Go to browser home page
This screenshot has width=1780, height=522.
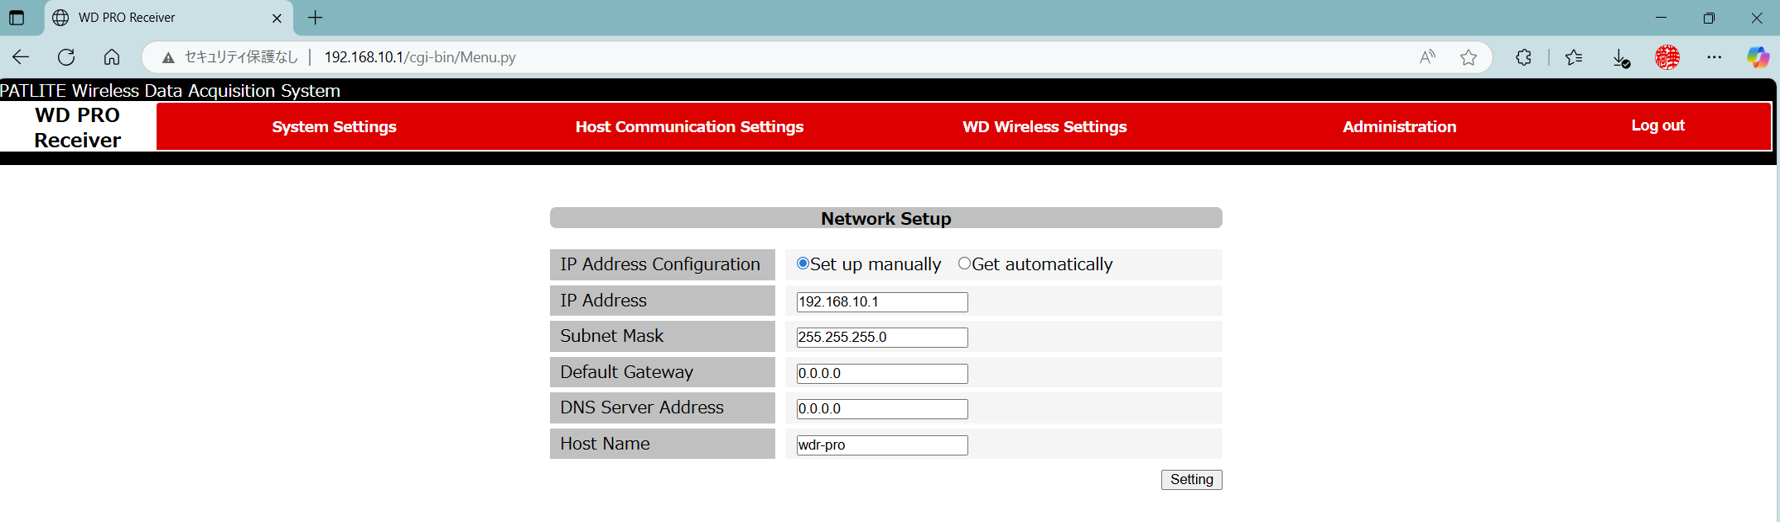pyautogui.click(x=111, y=57)
